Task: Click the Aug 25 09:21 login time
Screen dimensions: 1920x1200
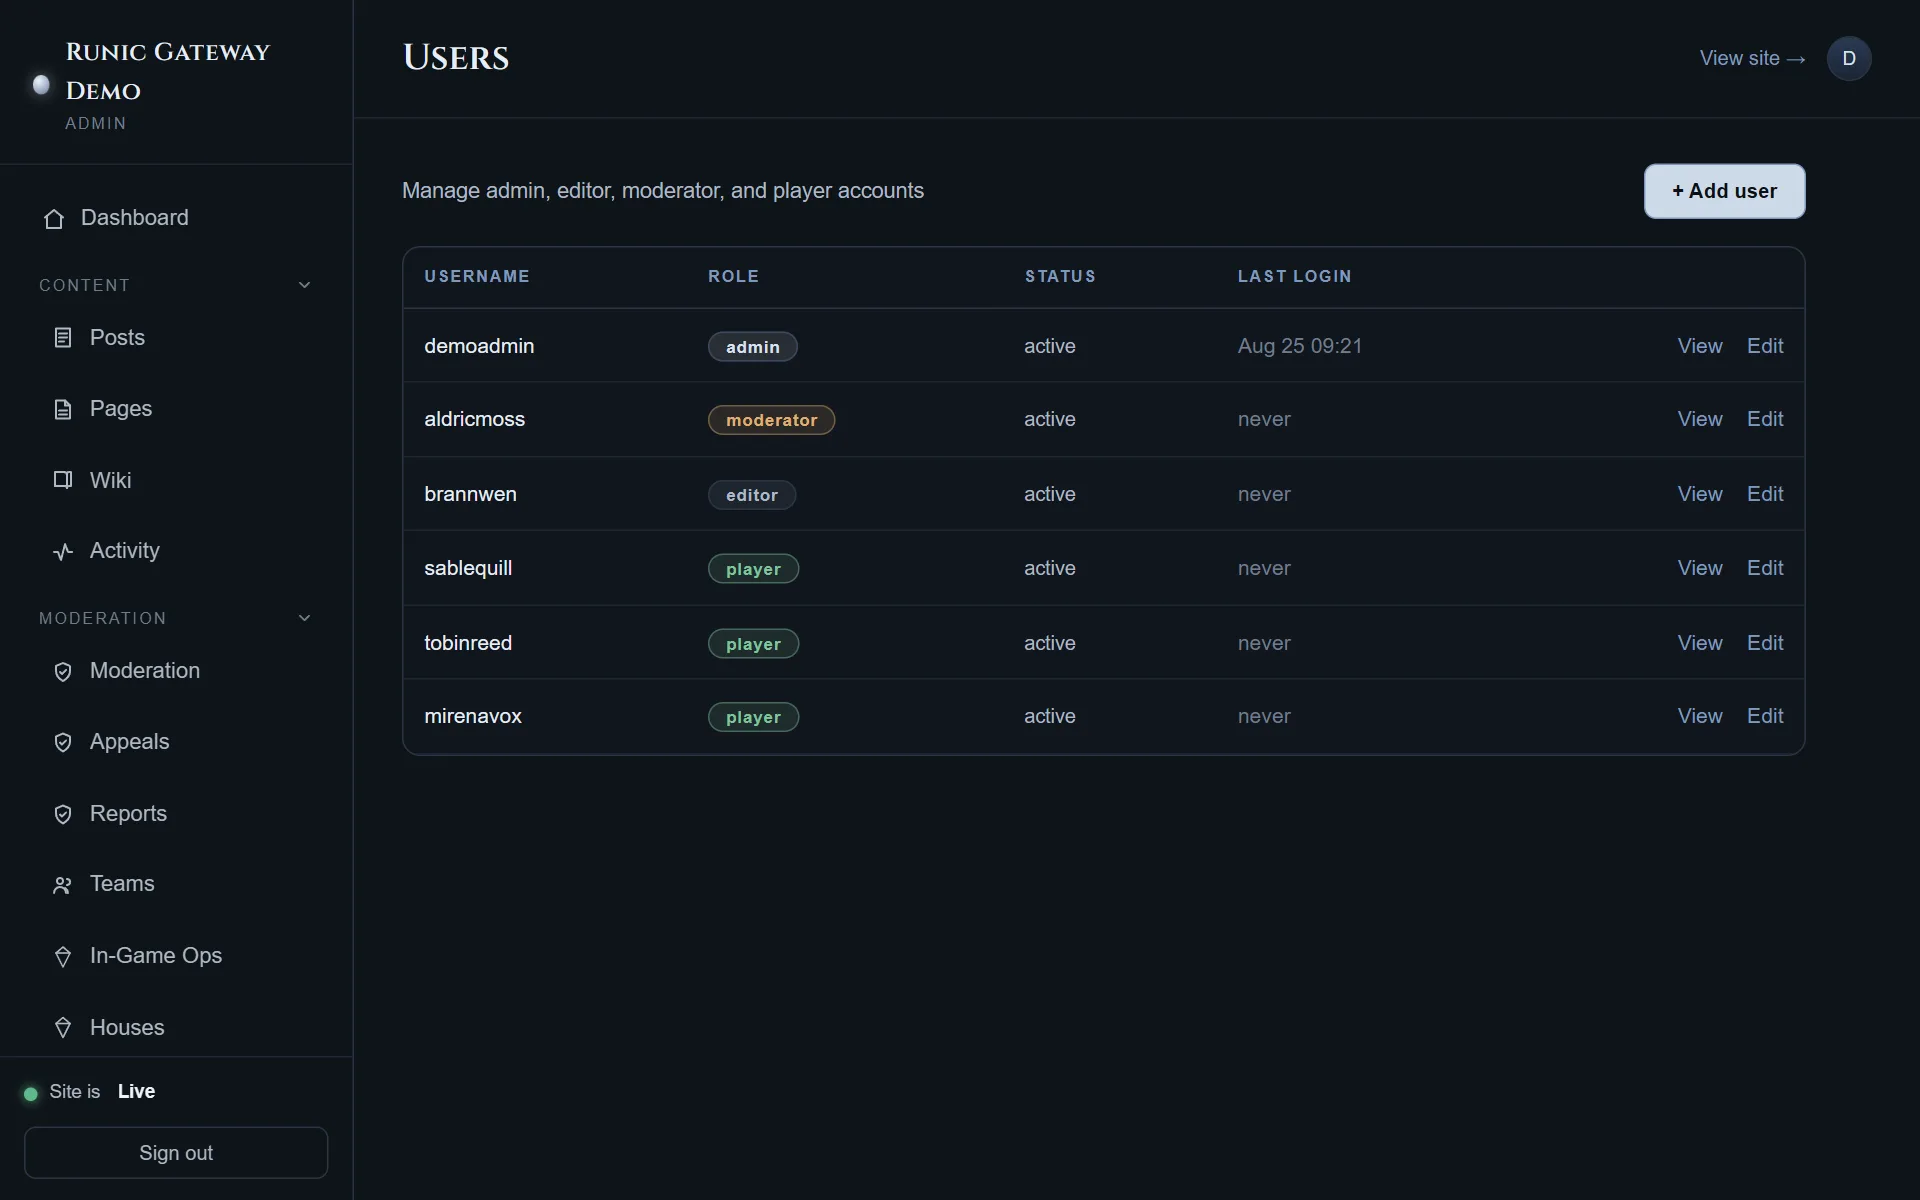Action: [x=1299, y=346]
